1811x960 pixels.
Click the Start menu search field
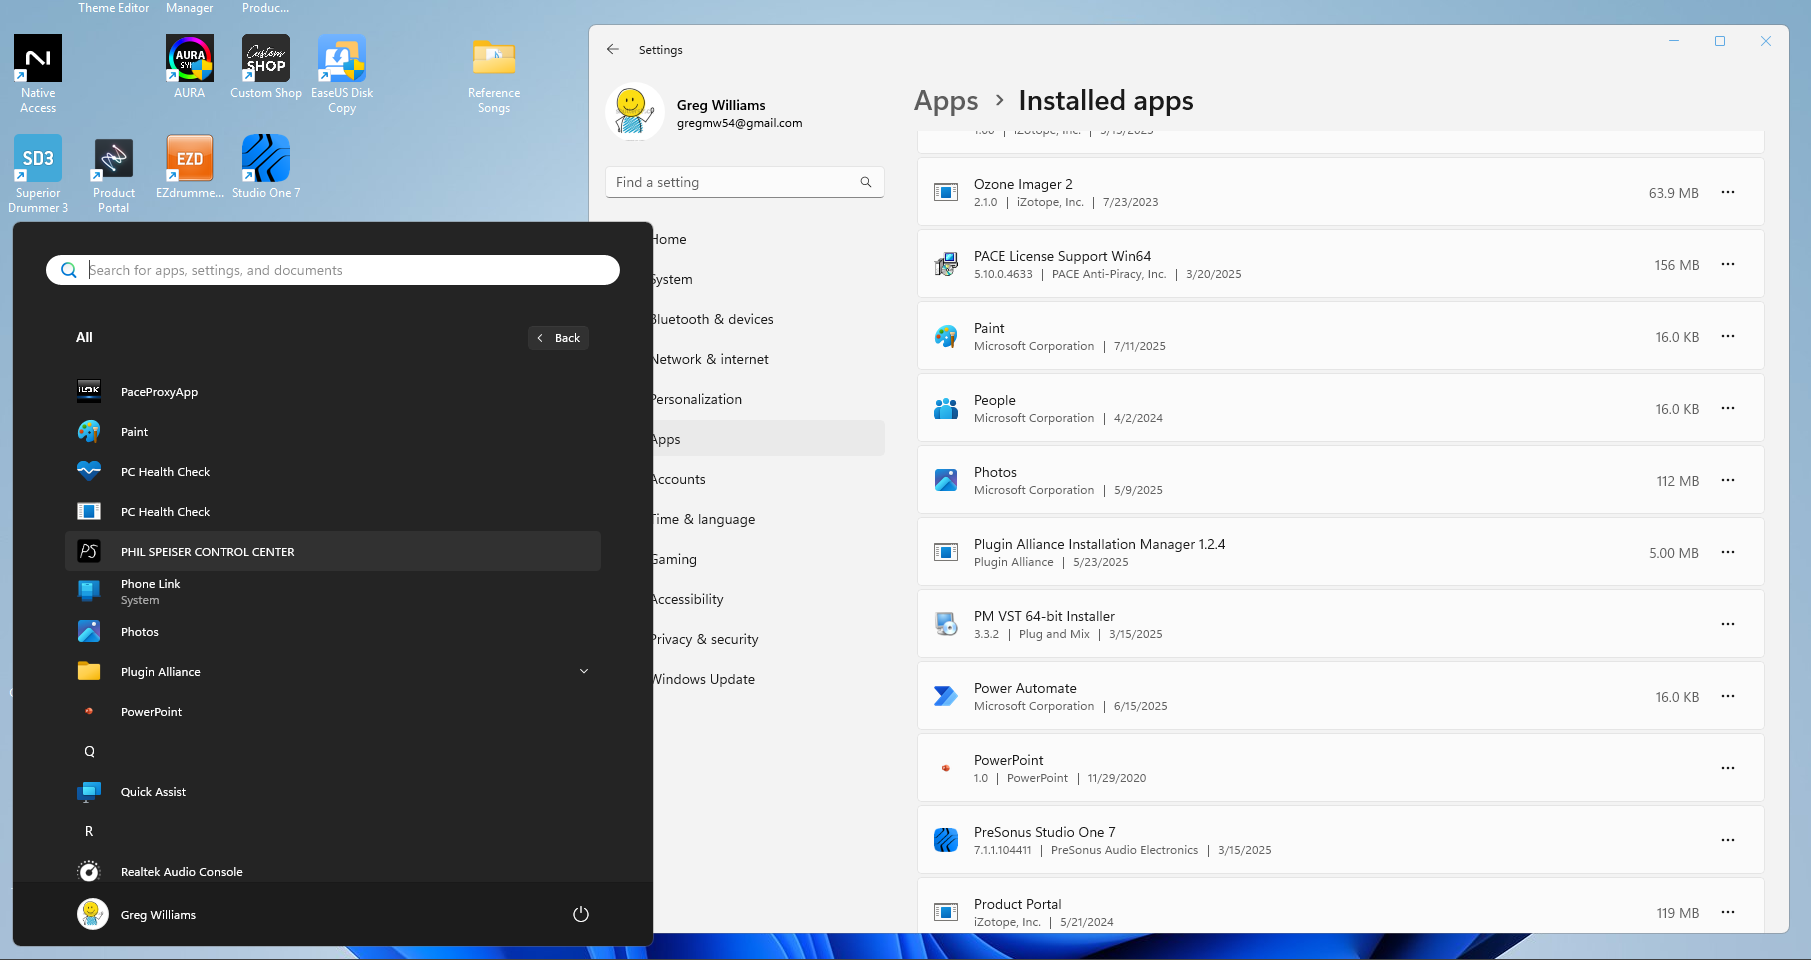click(x=333, y=270)
